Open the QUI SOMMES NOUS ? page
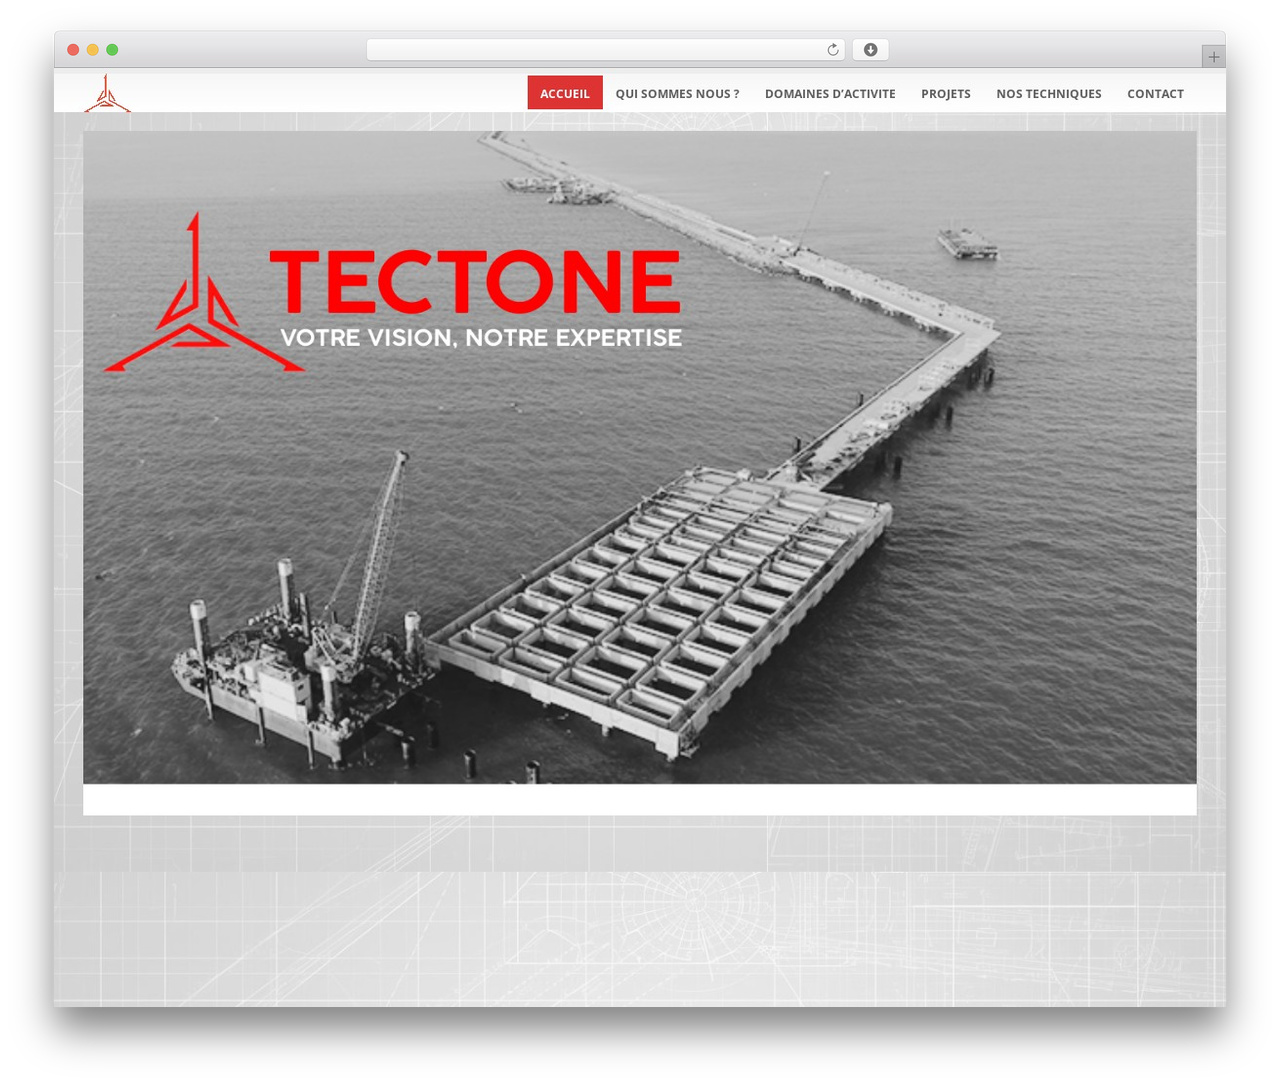Viewport: 1280px width, 1084px height. (x=677, y=93)
